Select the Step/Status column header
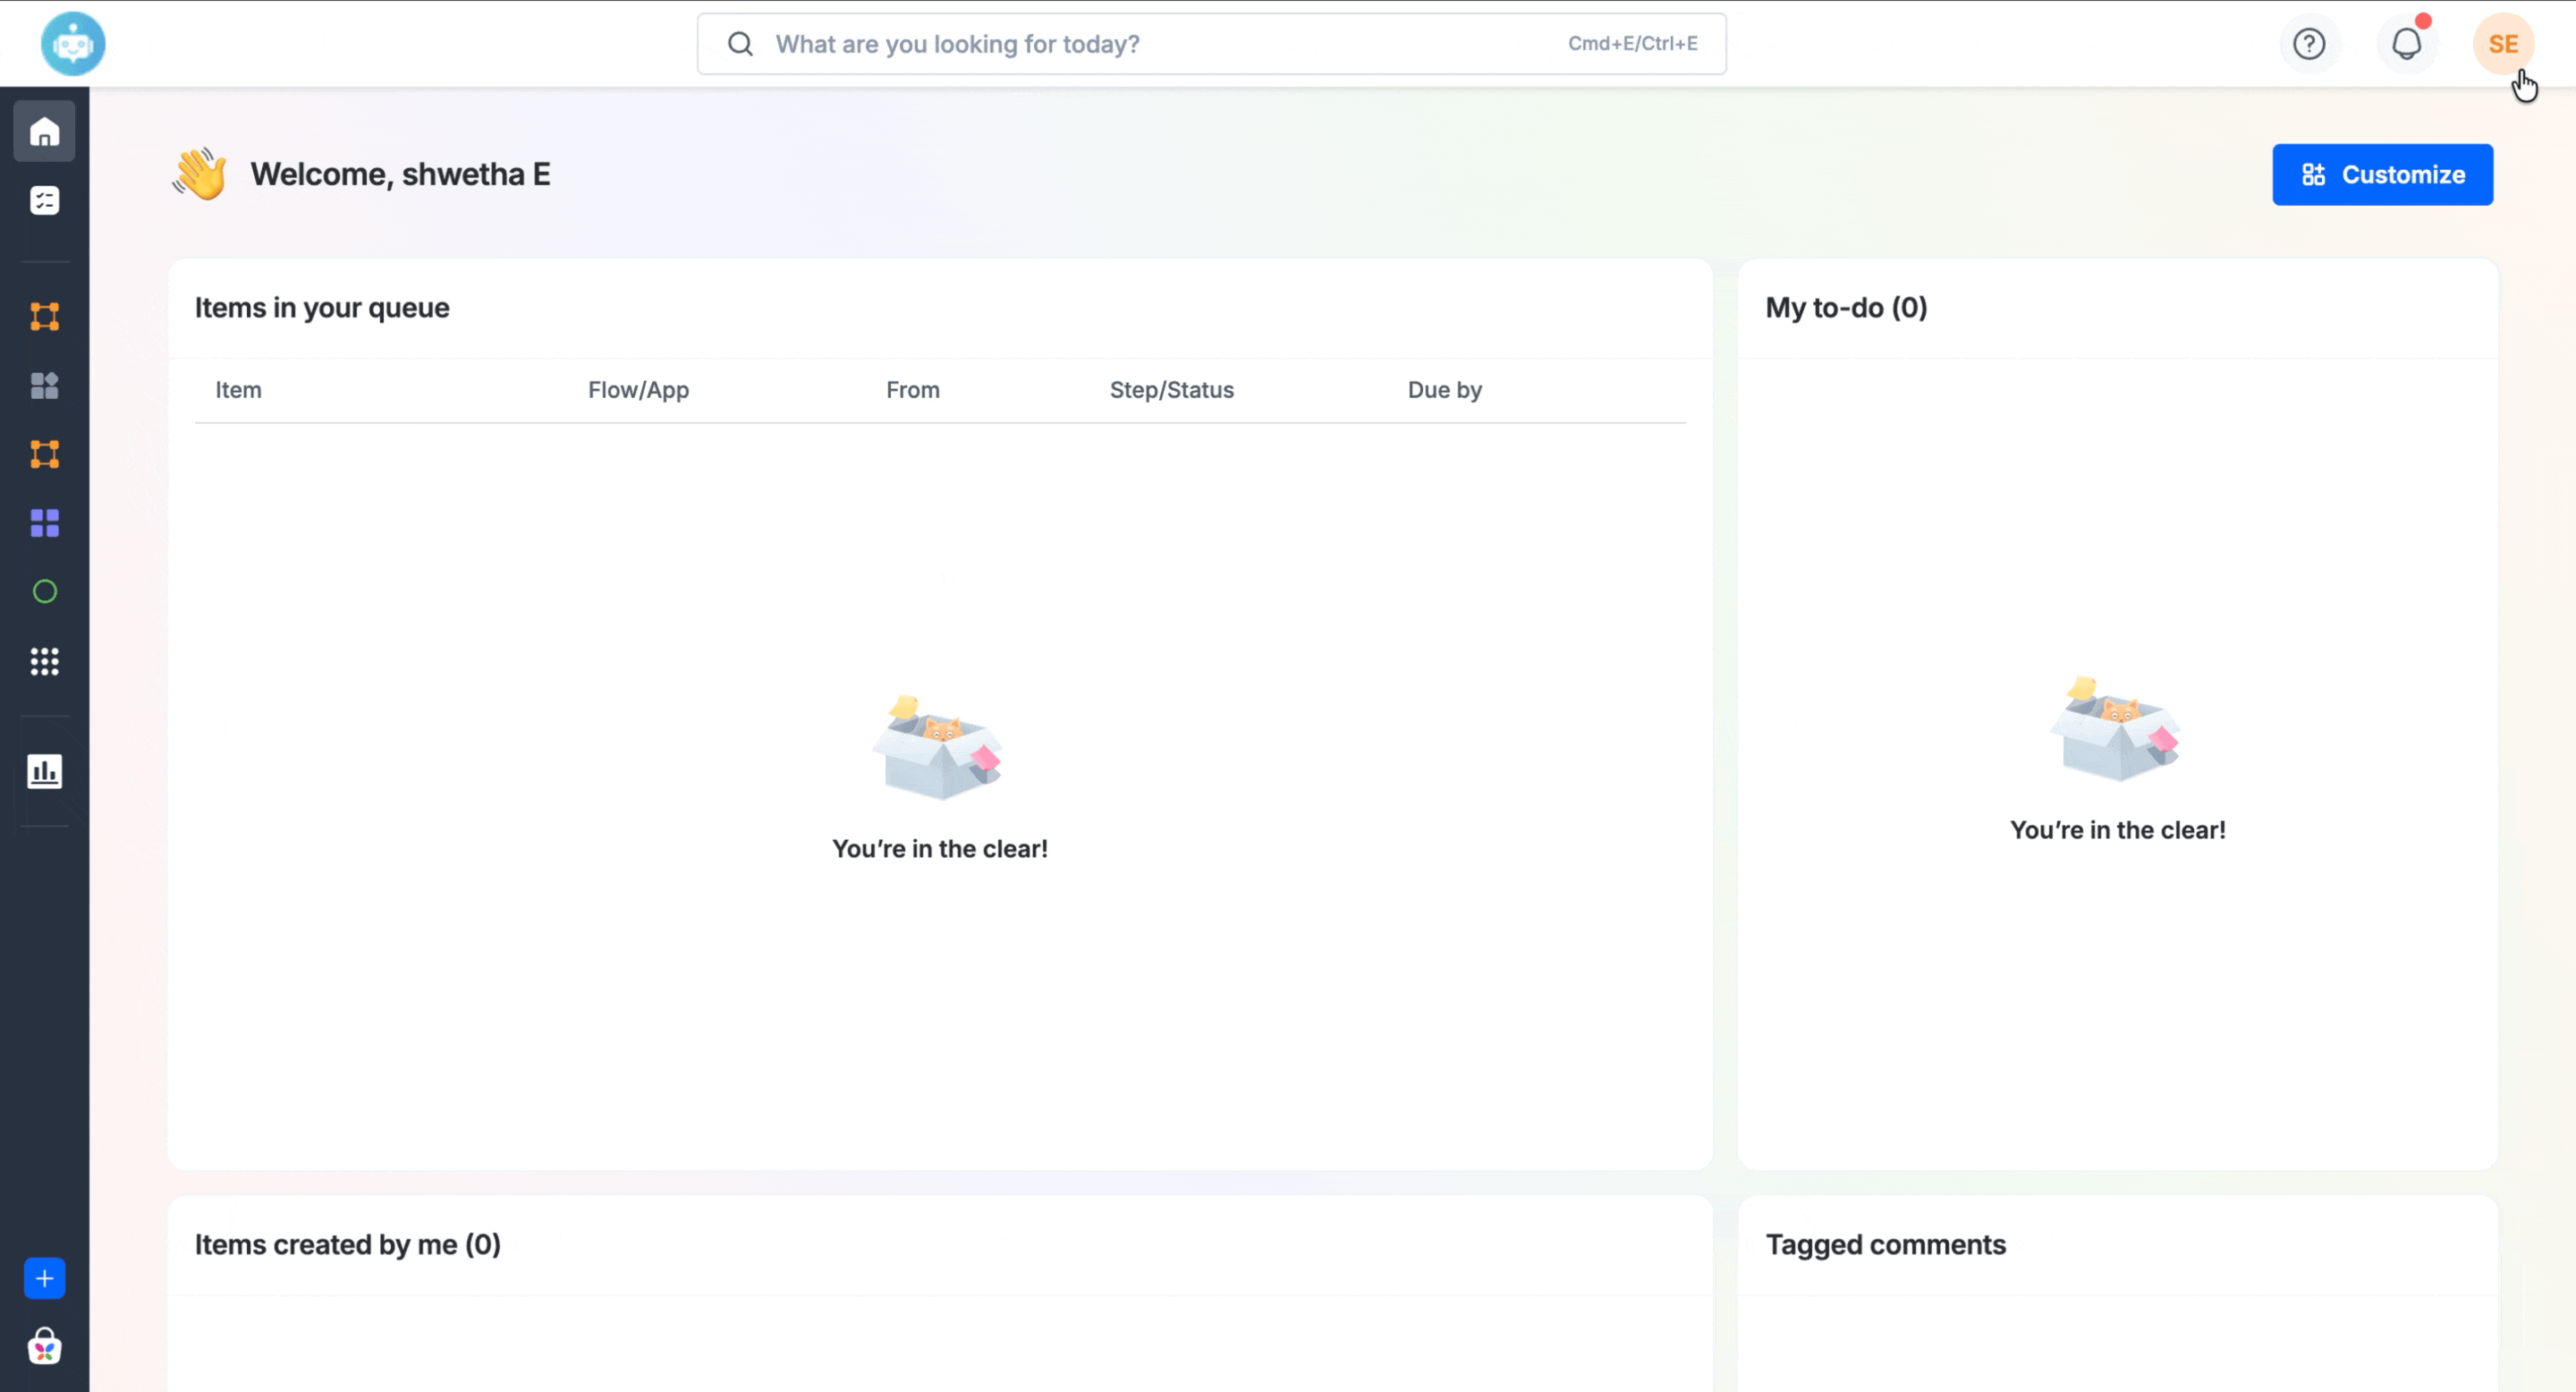The height and width of the screenshot is (1392, 2576). point(1171,390)
